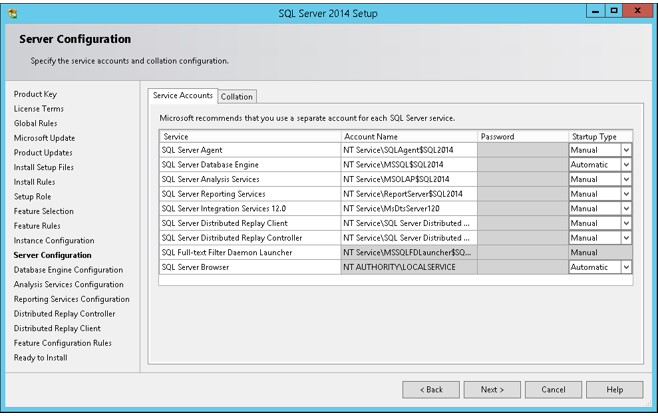Viewport: 658px width, 416px height.
Task: Switch to the Collation tab
Action: [x=237, y=97]
